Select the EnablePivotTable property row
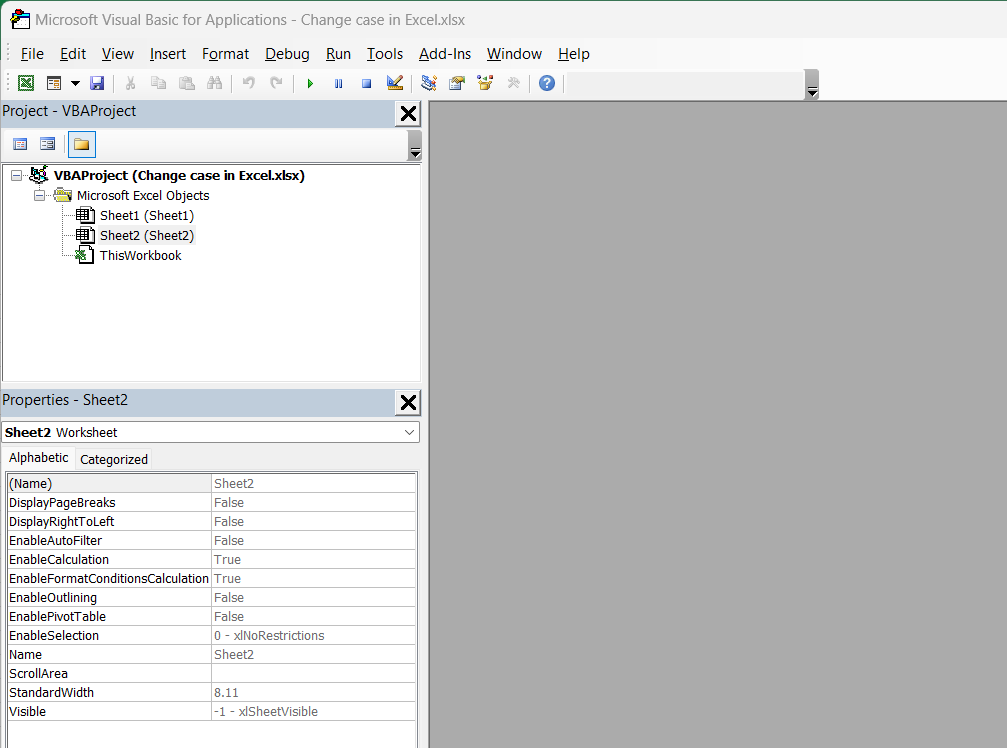1007x748 pixels. [211, 616]
